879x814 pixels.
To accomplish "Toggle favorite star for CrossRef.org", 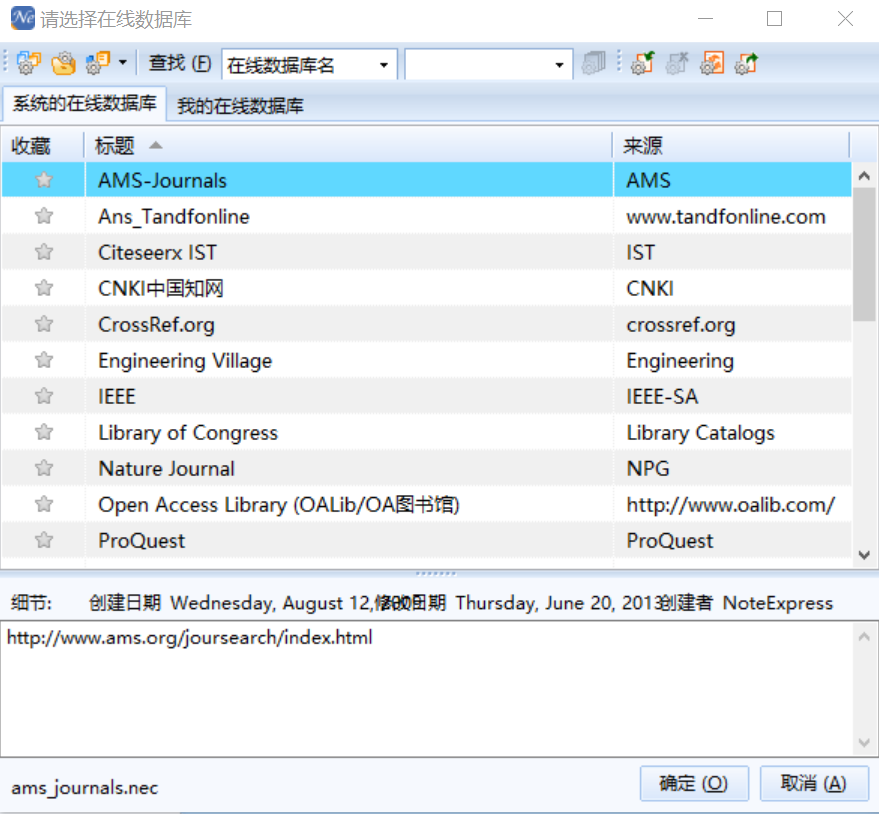I will (x=44, y=324).
